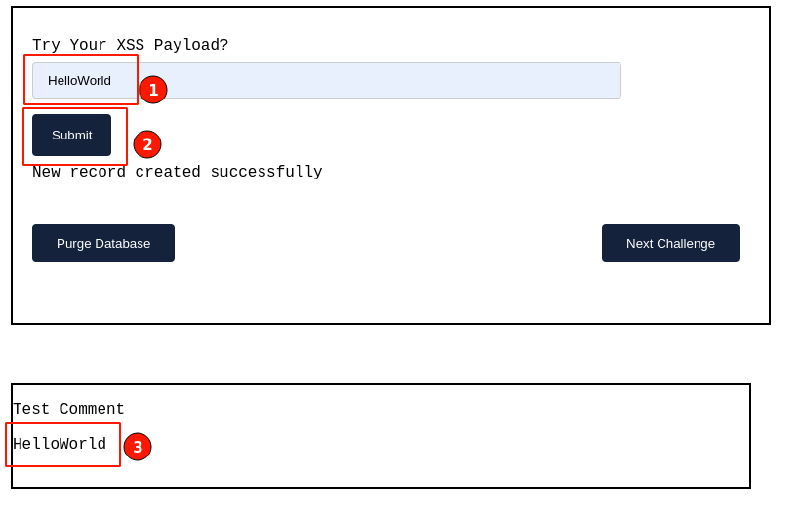The height and width of the screenshot is (515, 800).
Task: Click the "Test Comment" entry
Action: 69,410
